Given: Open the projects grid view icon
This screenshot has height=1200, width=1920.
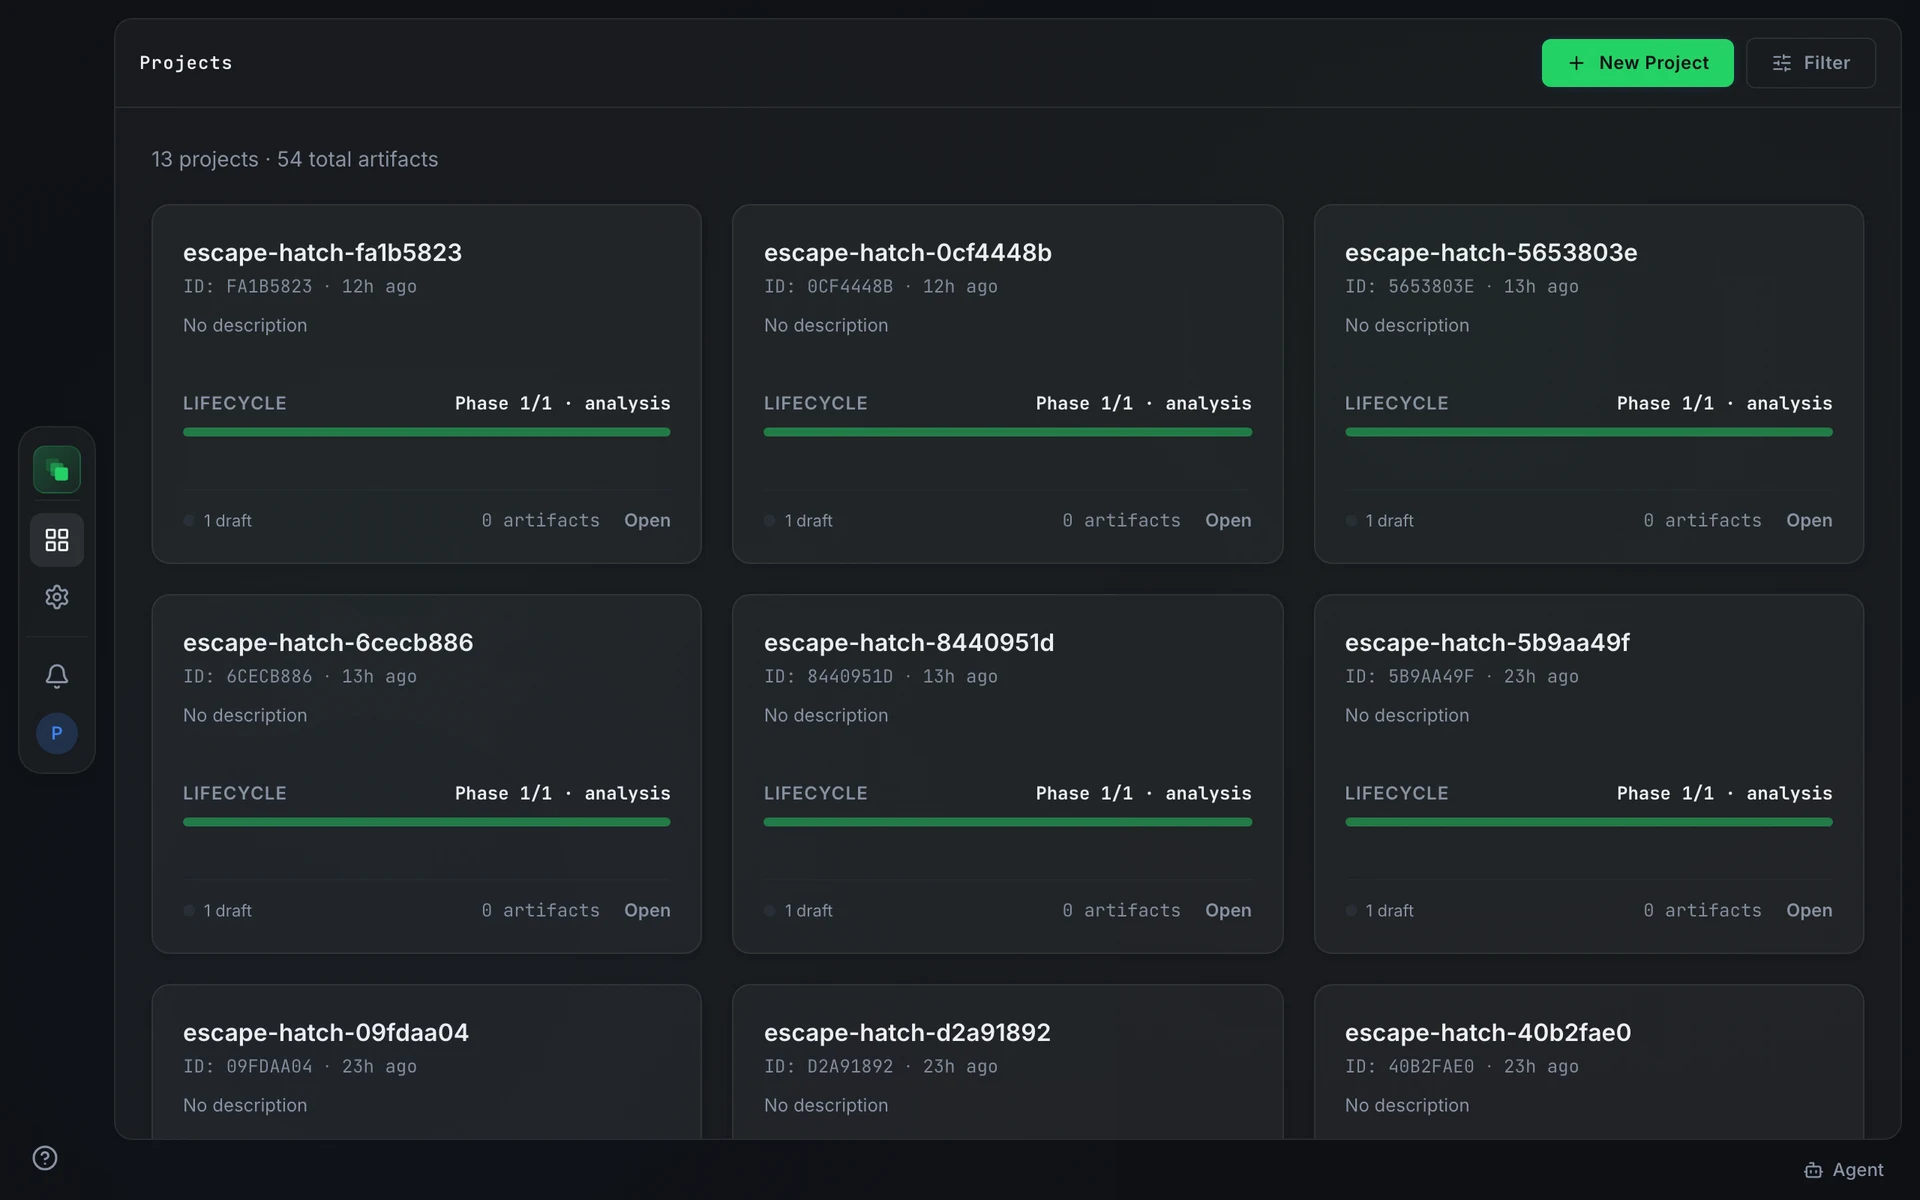Looking at the screenshot, I should pos(57,540).
